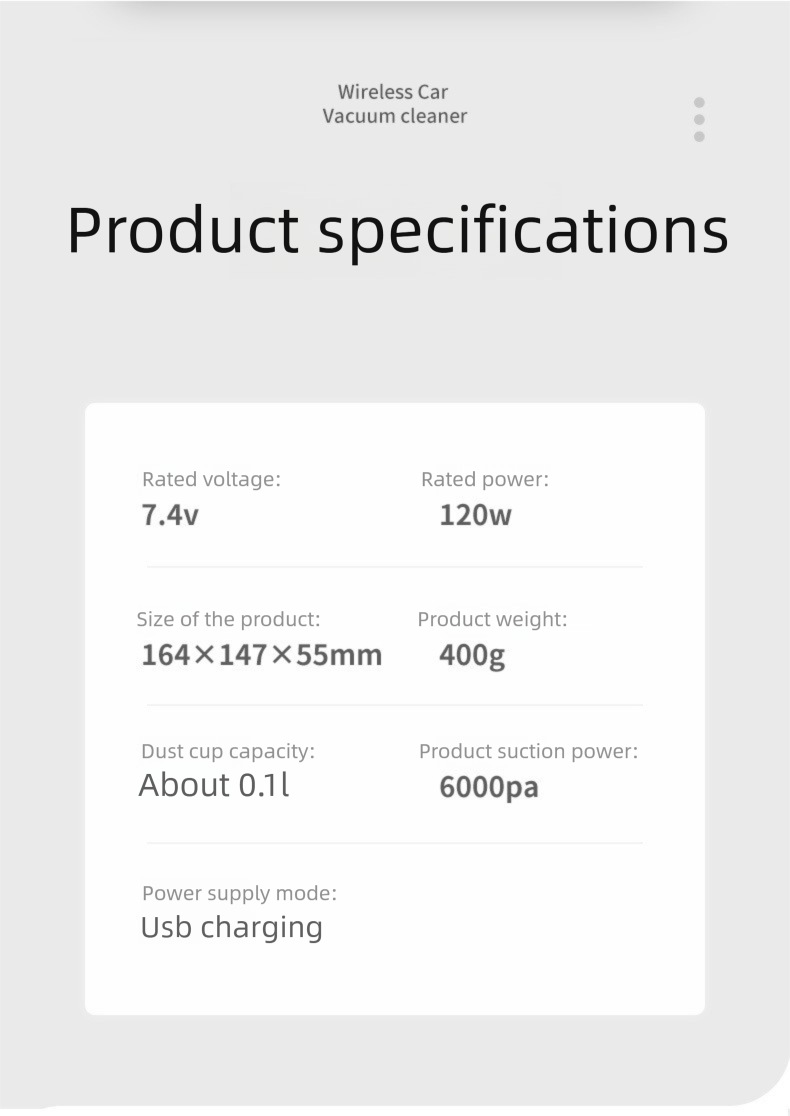
Task: Select the "Usb charging" value
Action: click(232, 928)
